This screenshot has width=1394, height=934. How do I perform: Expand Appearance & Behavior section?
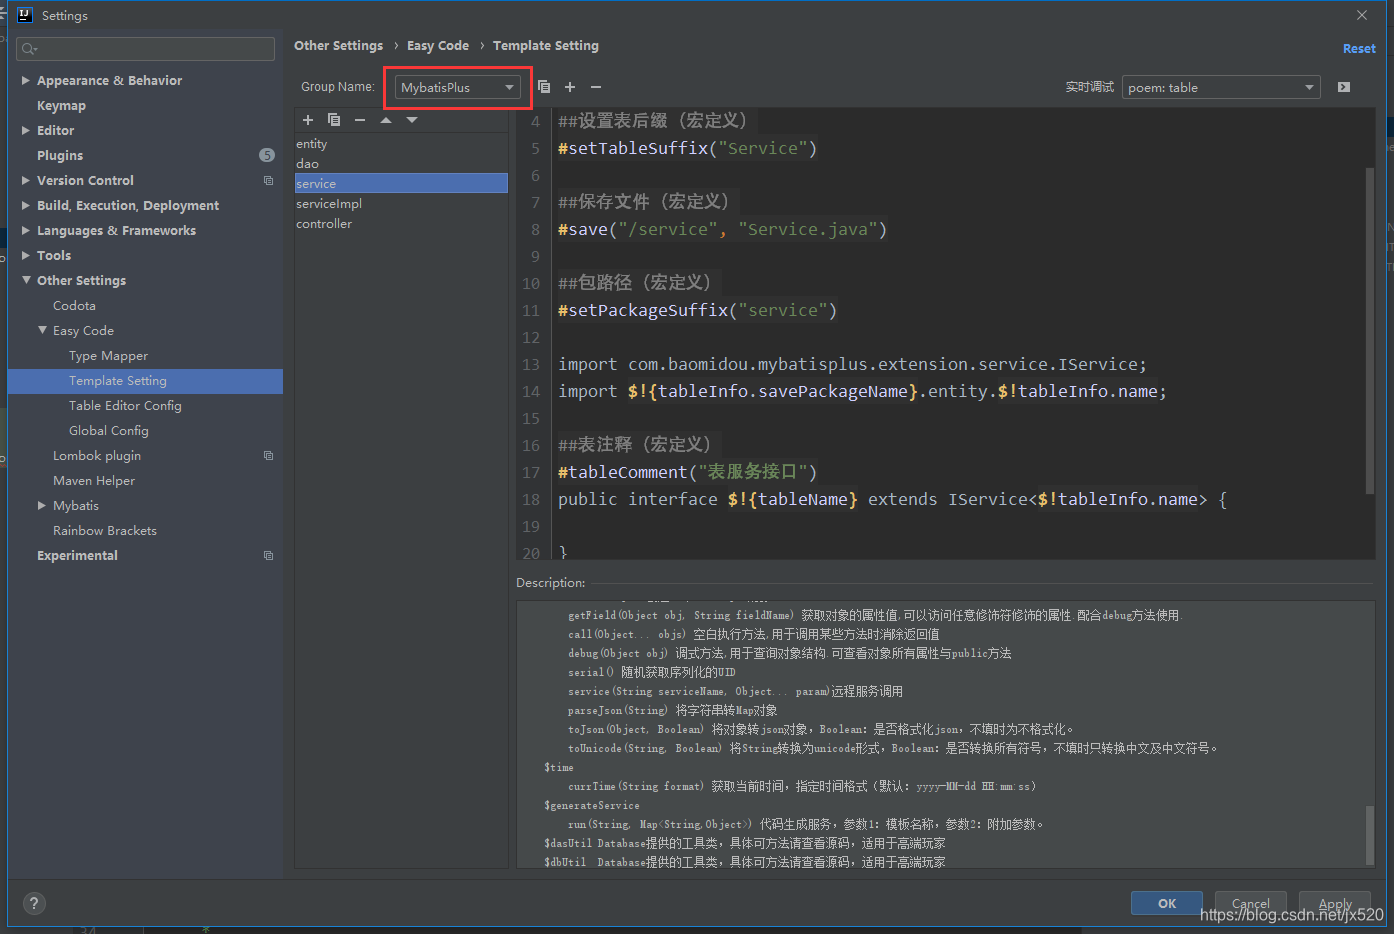click(x=26, y=80)
